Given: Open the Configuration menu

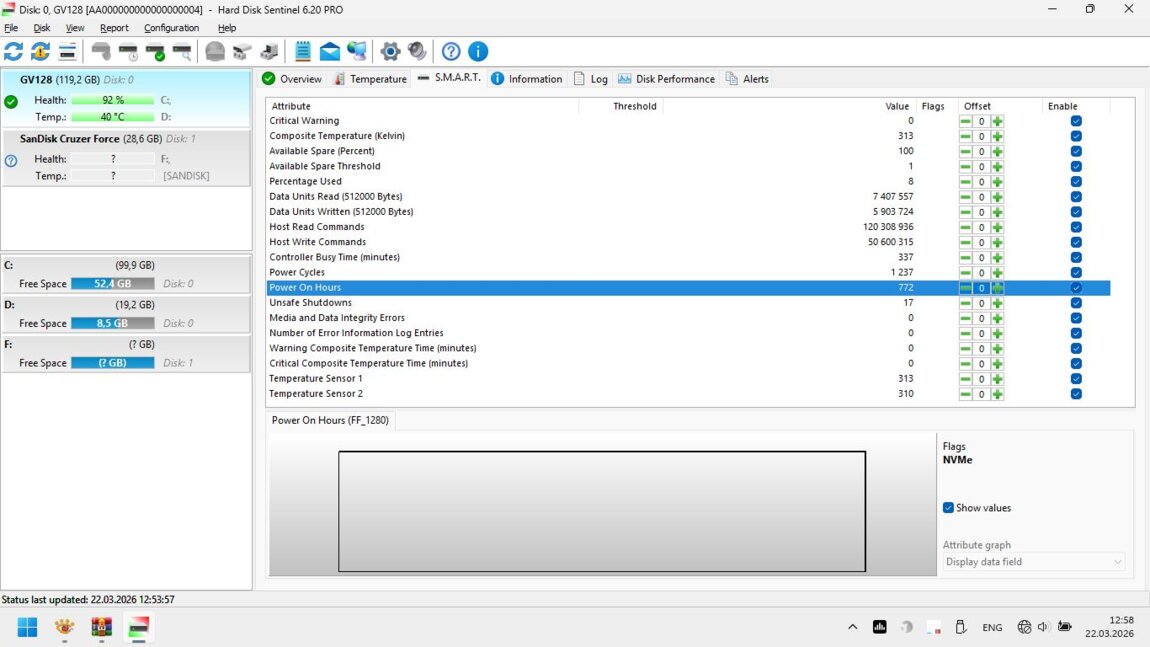Looking at the screenshot, I should 171,28.
